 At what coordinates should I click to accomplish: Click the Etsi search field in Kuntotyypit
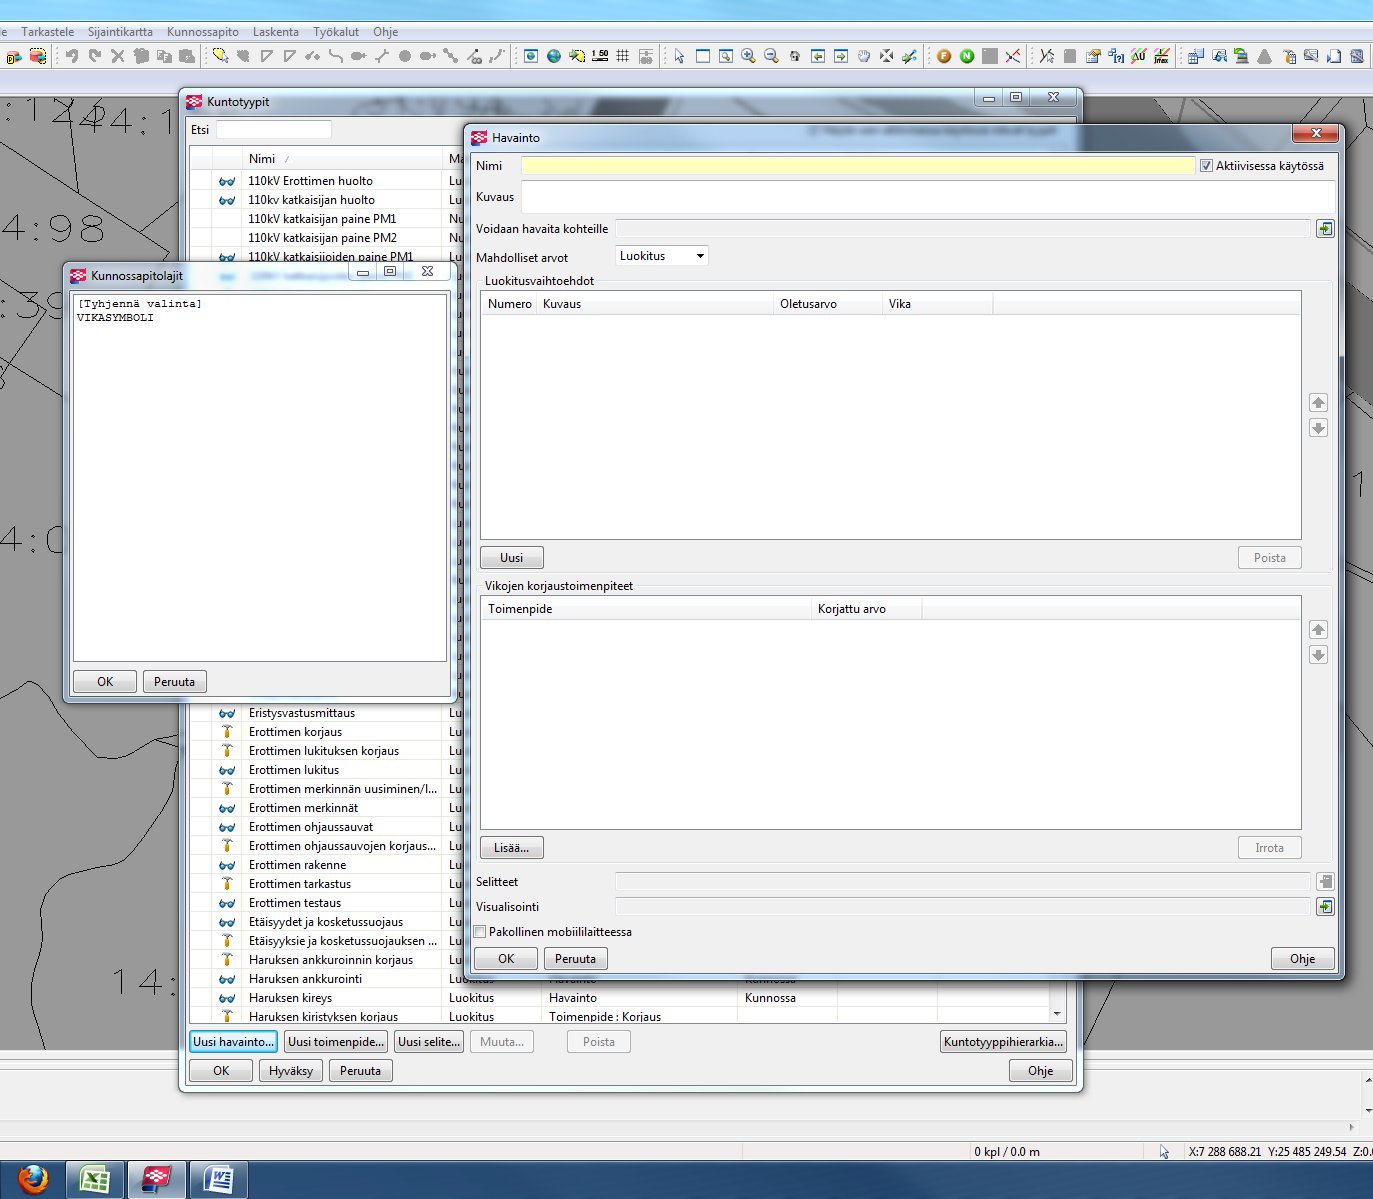click(x=274, y=130)
